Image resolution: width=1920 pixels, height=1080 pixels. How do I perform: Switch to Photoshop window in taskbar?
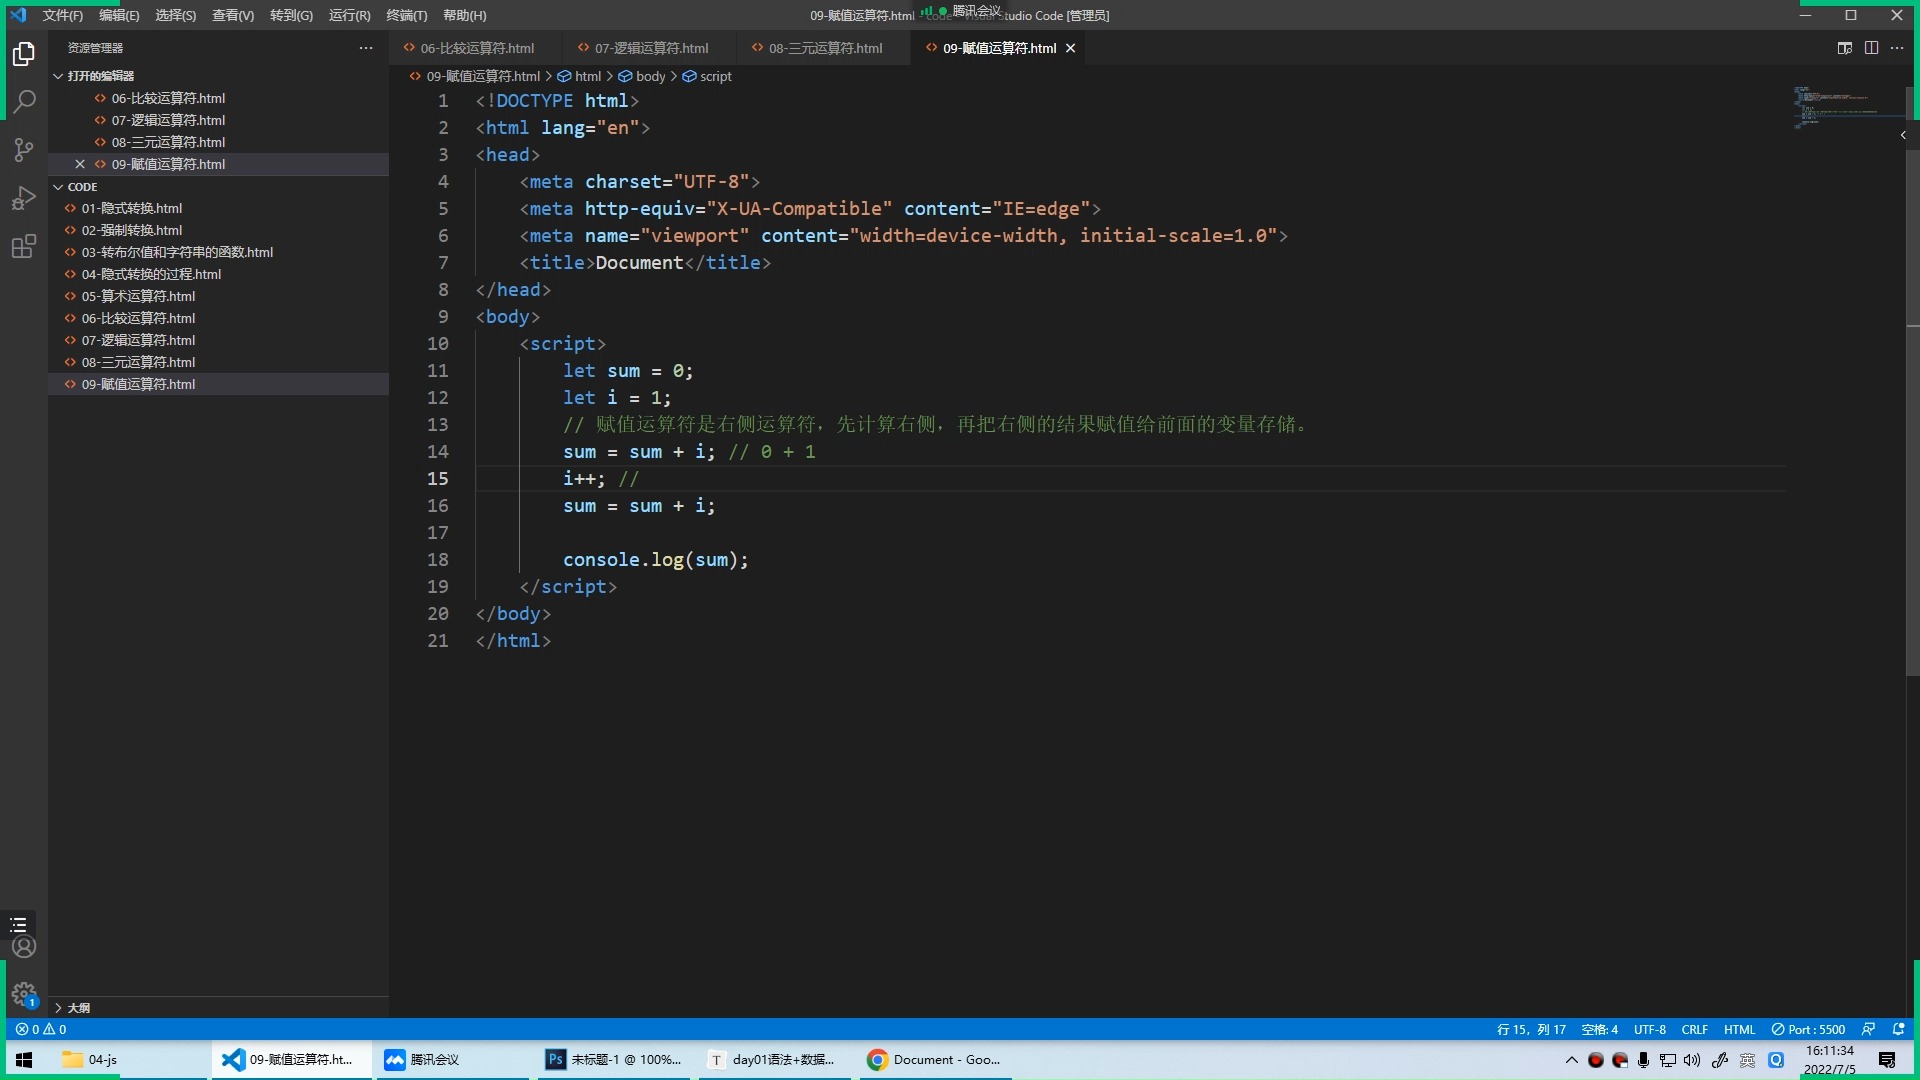click(x=614, y=1060)
